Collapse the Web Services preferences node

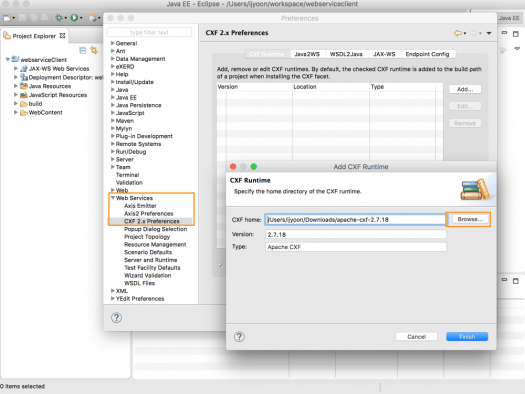113,198
